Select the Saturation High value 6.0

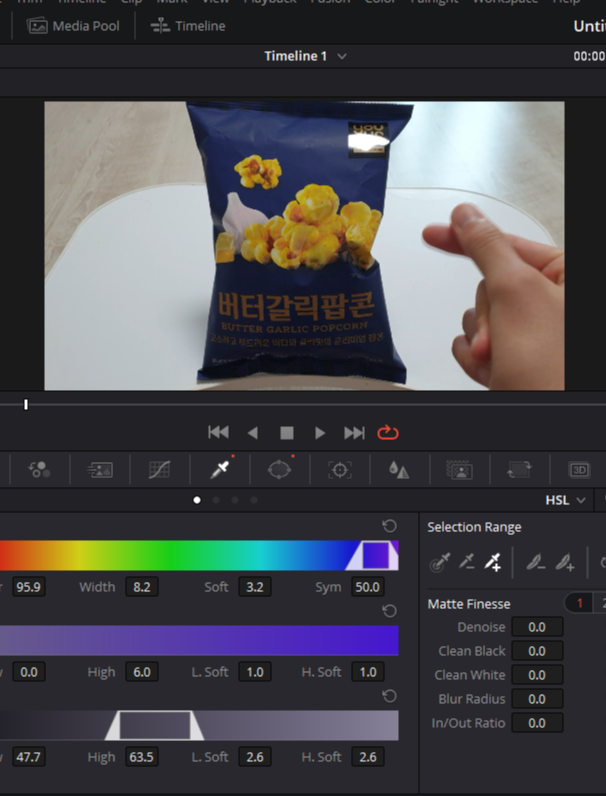pyautogui.click(x=142, y=672)
